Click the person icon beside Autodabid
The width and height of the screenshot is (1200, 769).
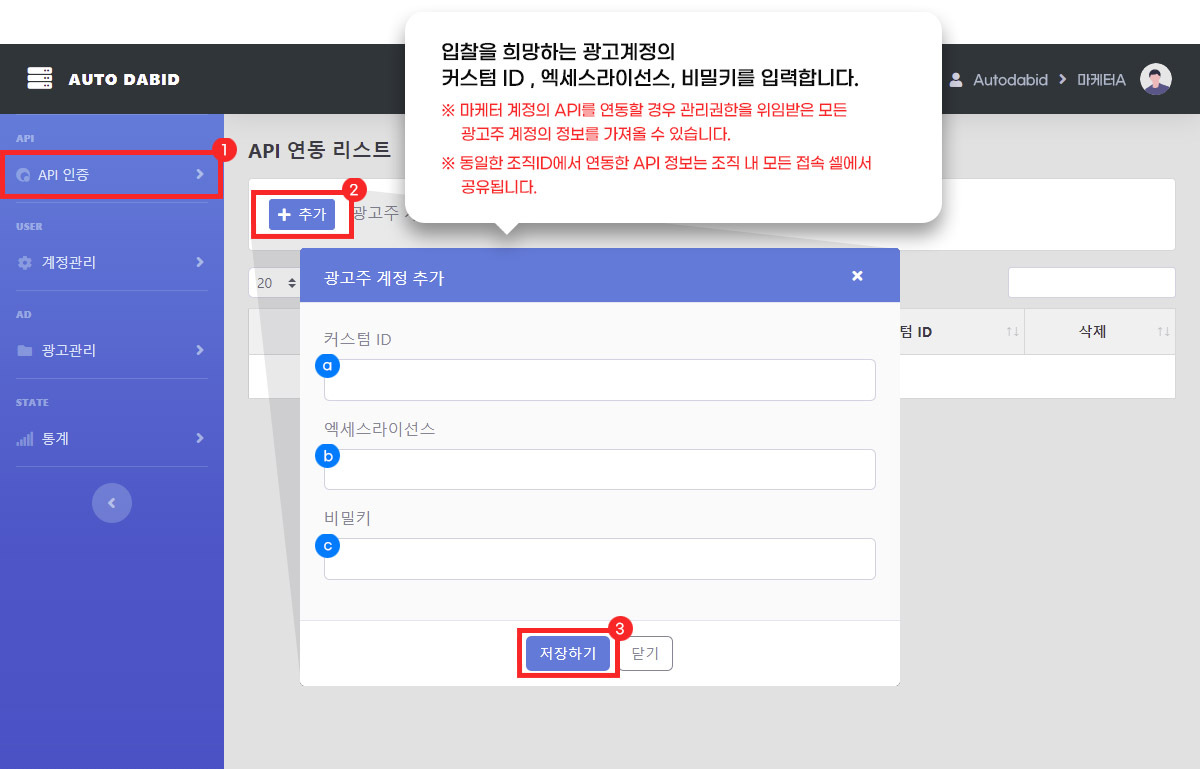[956, 79]
